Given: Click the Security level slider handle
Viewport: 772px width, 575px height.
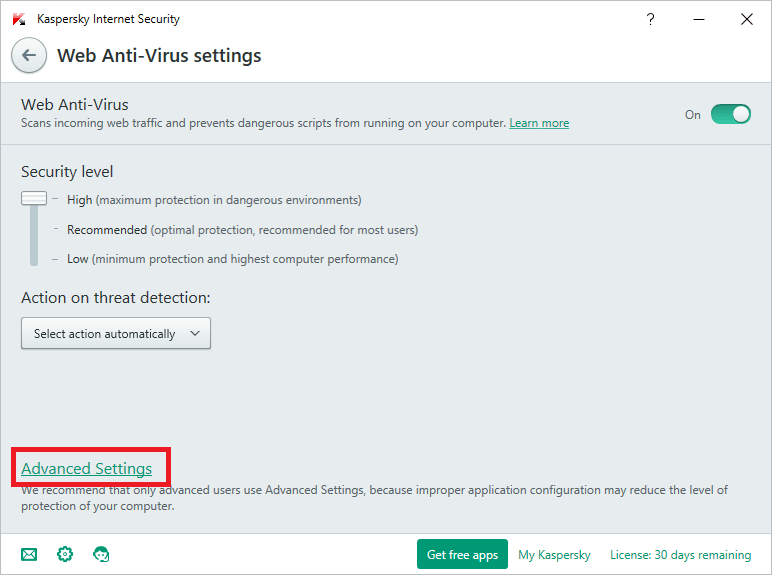Looking at the screenshot, I should tap(34, 199).
